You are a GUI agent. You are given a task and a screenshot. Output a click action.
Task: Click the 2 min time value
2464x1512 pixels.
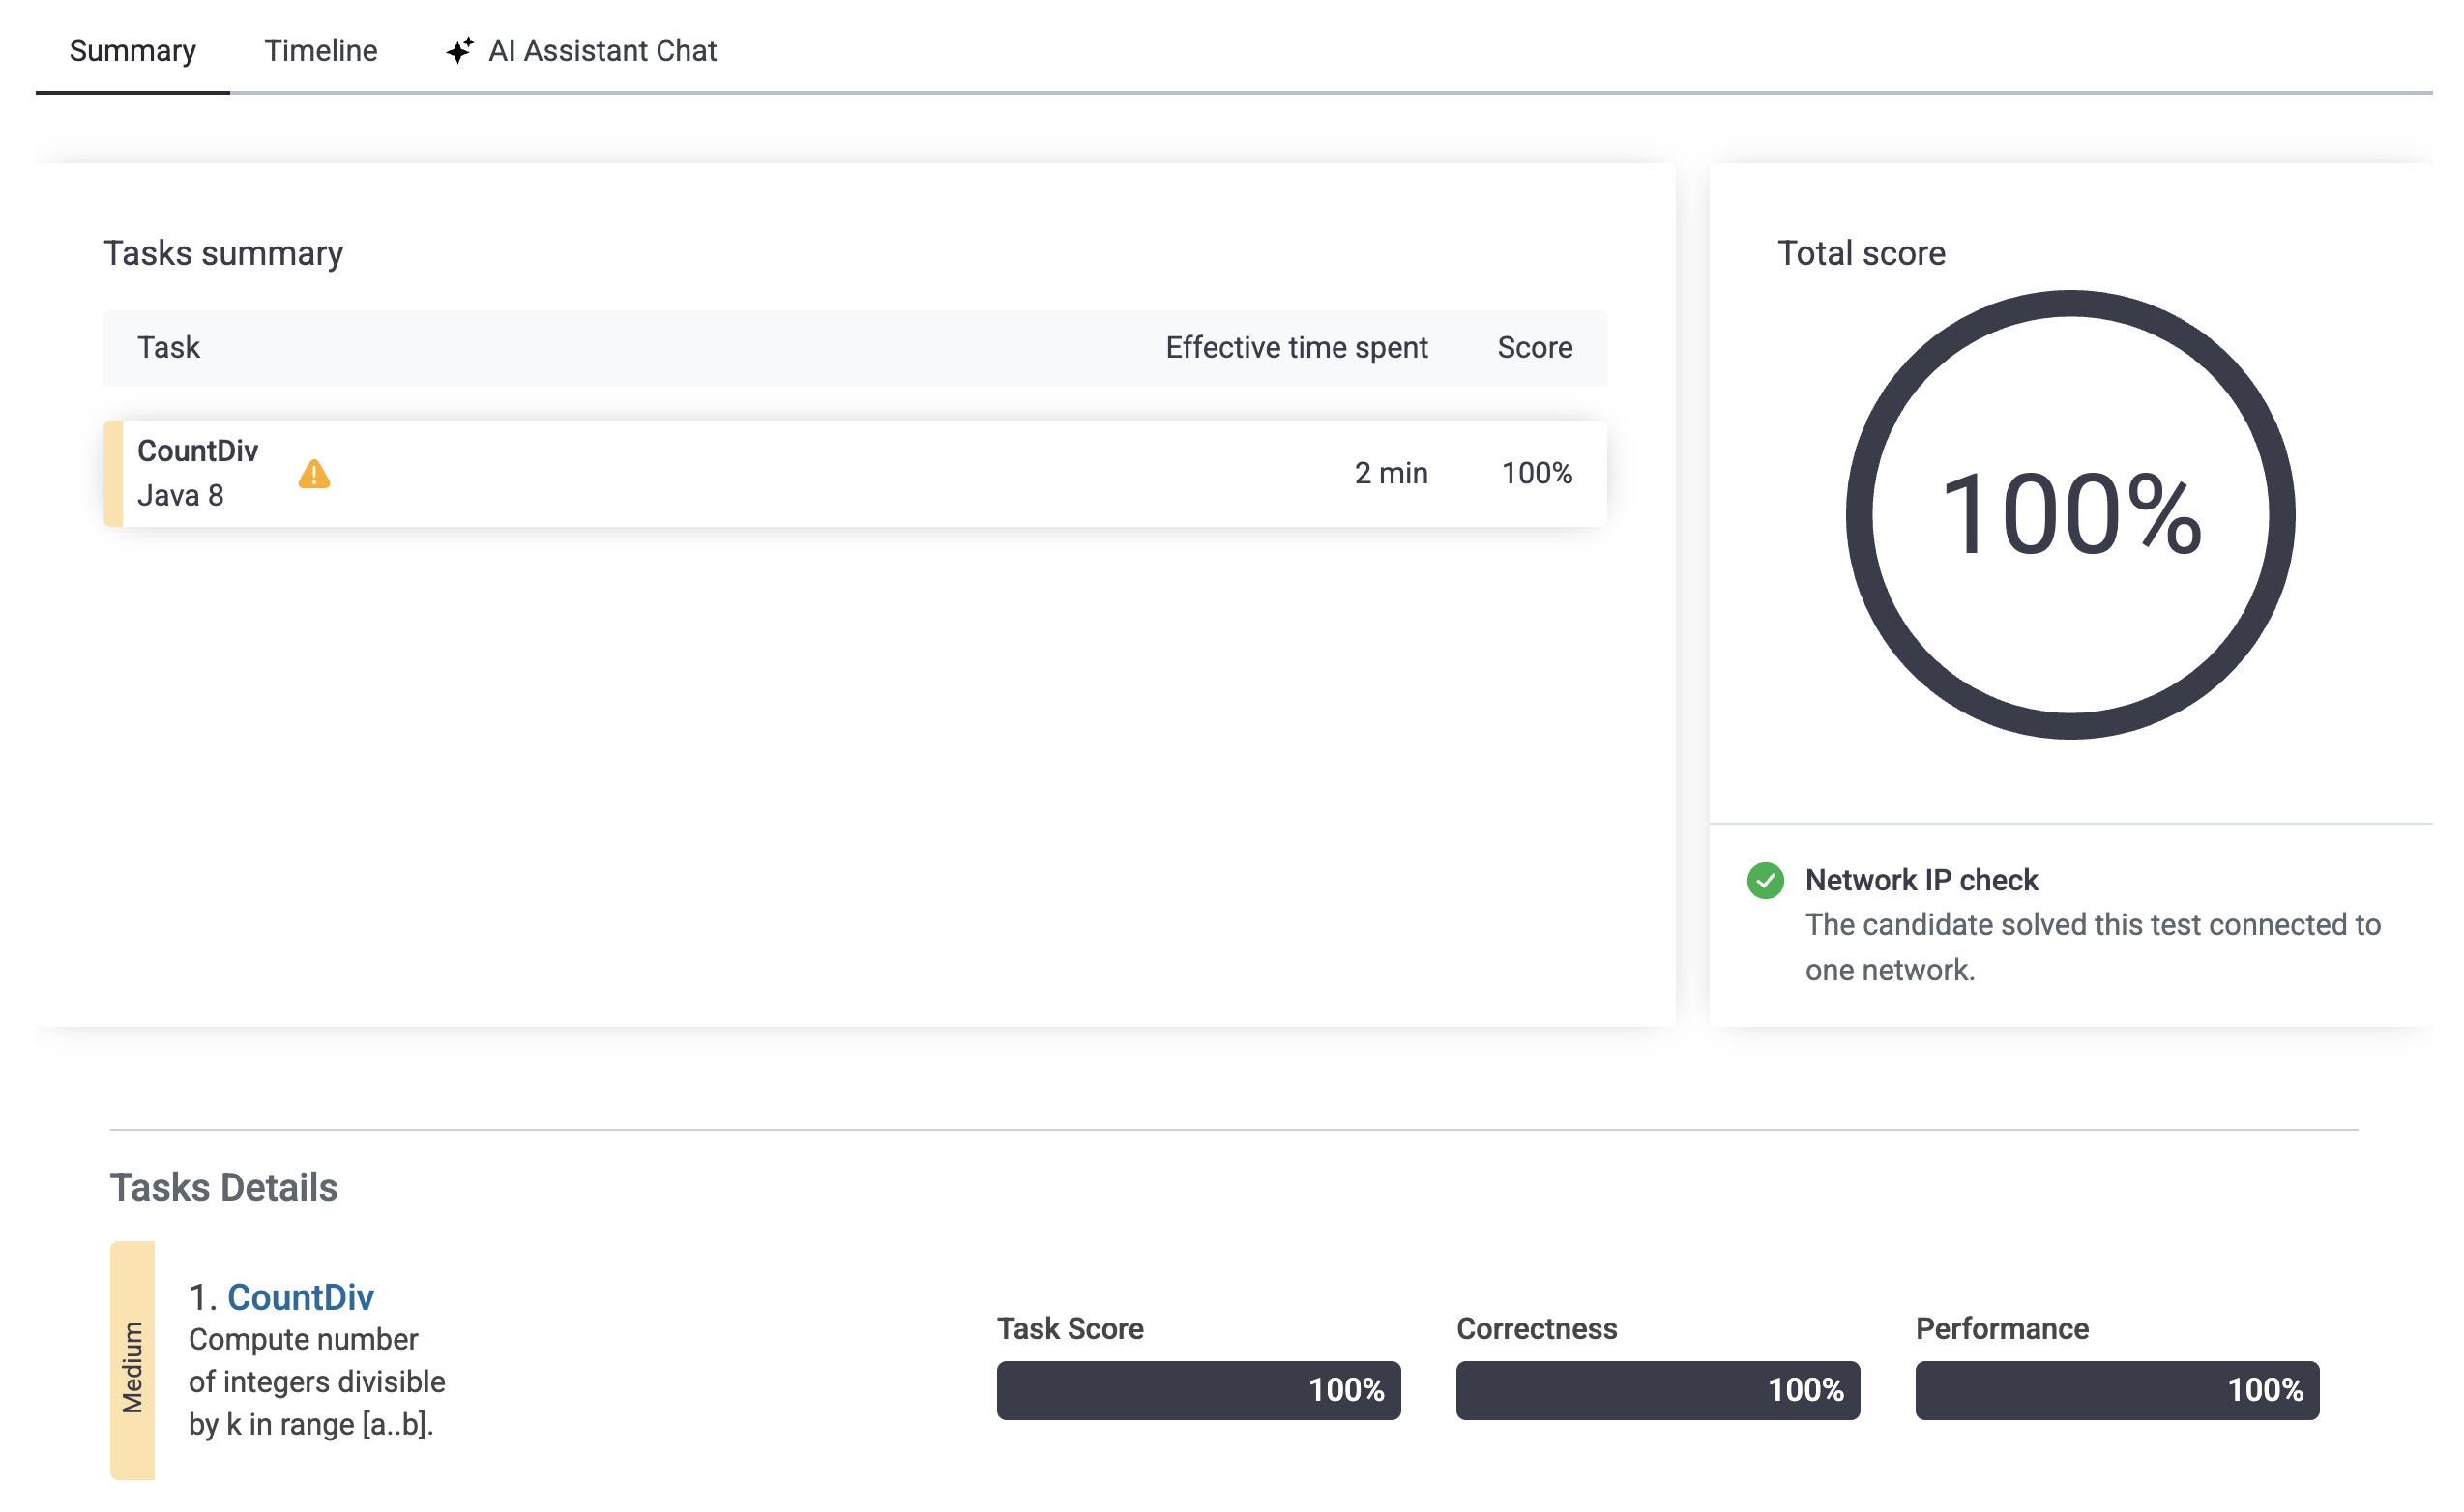tap(1390, 473)
